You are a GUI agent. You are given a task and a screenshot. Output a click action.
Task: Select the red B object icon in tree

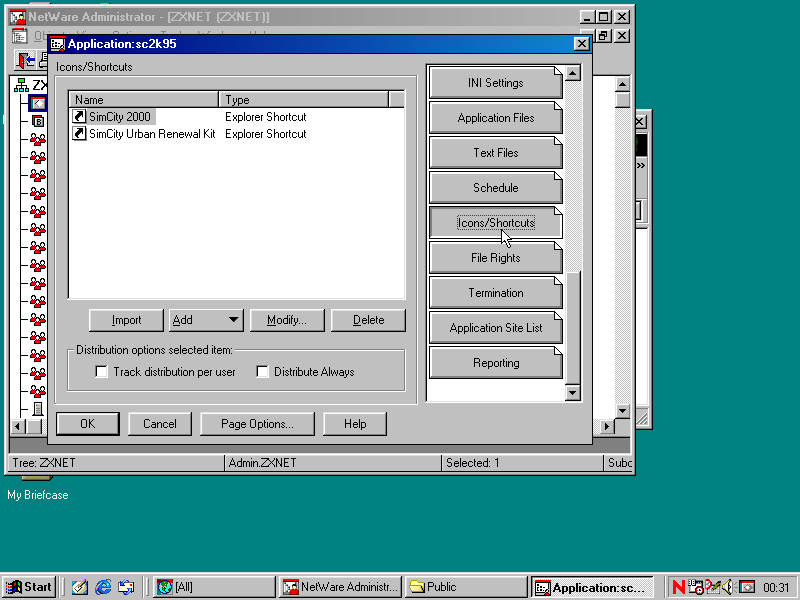pyautogui.click(x=38, y=121)
